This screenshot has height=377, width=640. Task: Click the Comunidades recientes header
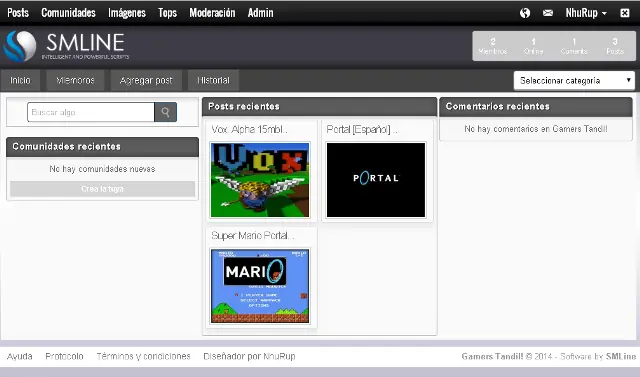click(102, 146)
